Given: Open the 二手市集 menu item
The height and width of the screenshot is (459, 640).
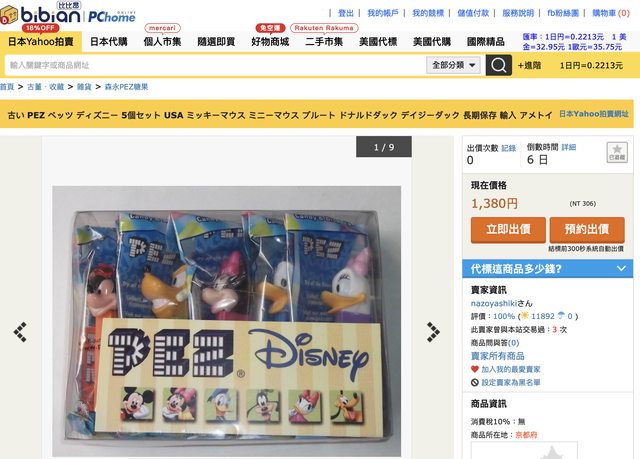Looking at the screenshot, I should point(324,42).
